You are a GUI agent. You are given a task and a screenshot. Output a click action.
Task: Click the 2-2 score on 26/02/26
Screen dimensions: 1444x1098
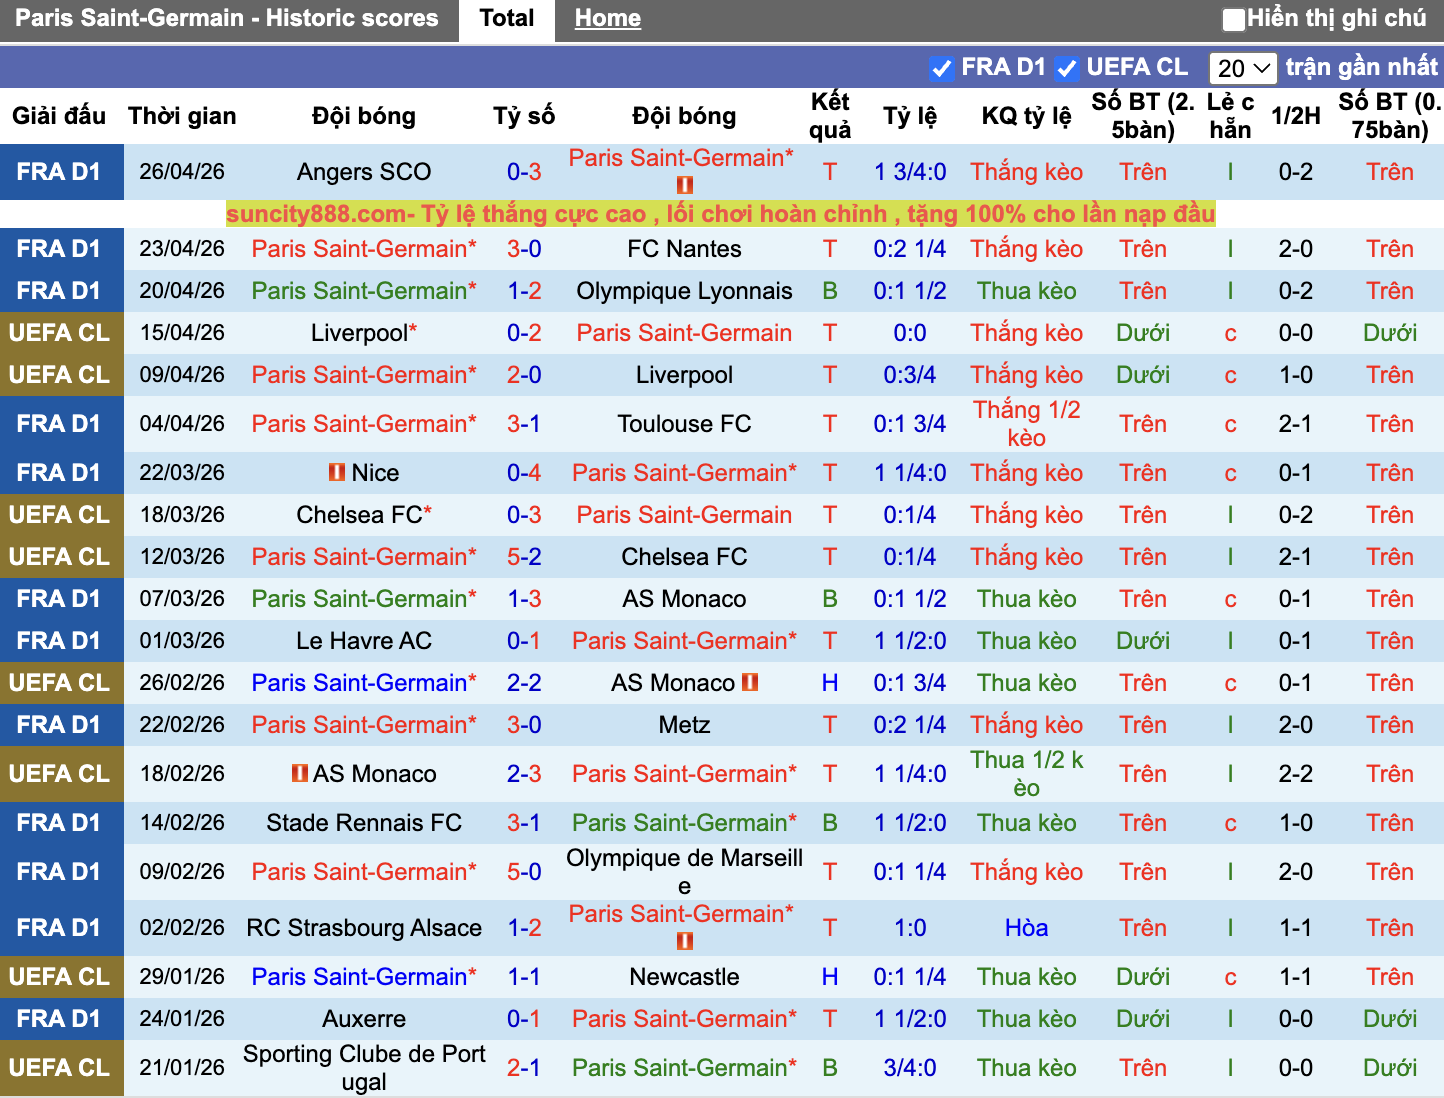[524, 683]
